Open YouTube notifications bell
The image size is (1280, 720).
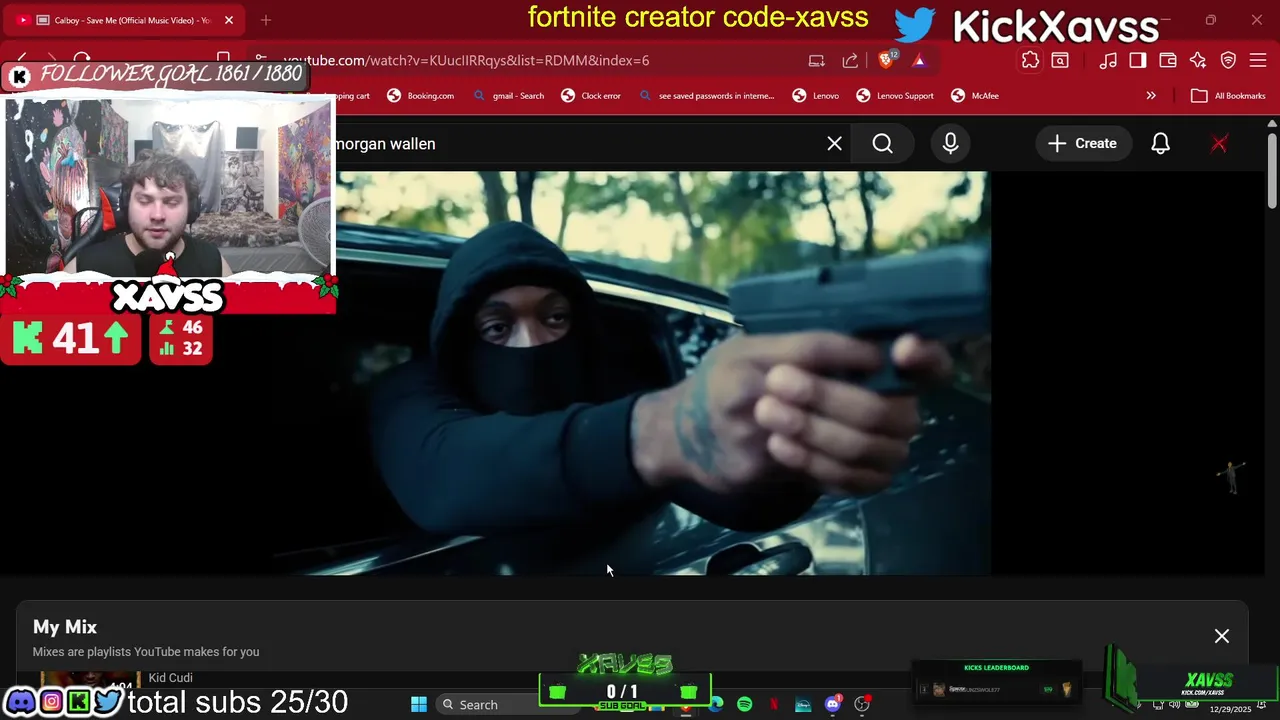click(x=1160, y=144)
